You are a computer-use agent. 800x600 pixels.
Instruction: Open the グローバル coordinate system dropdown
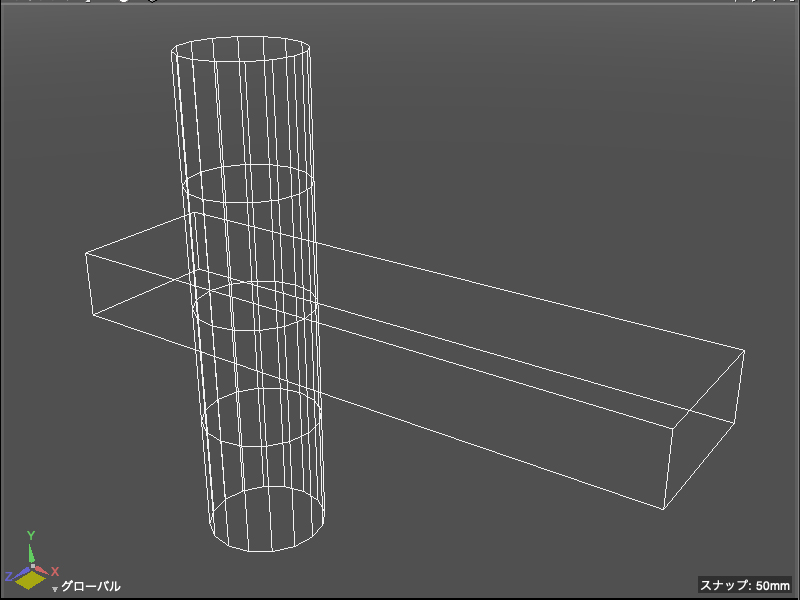87,586
